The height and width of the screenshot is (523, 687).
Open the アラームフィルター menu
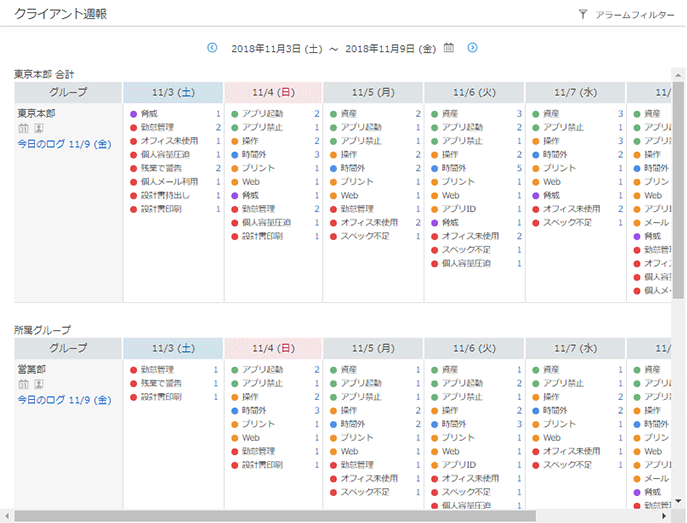point(634,15)
